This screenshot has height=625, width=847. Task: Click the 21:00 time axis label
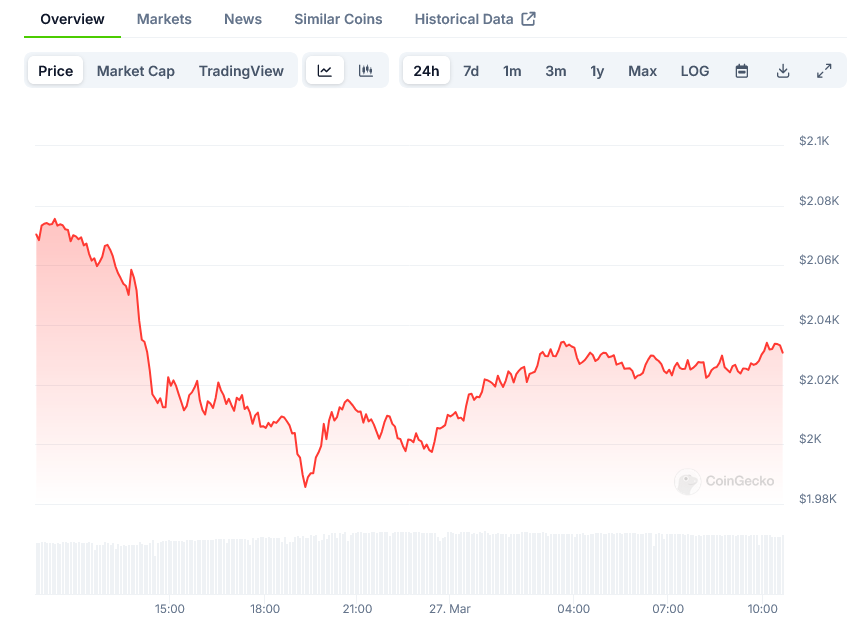pyautogui.click(x=357, y=609)
